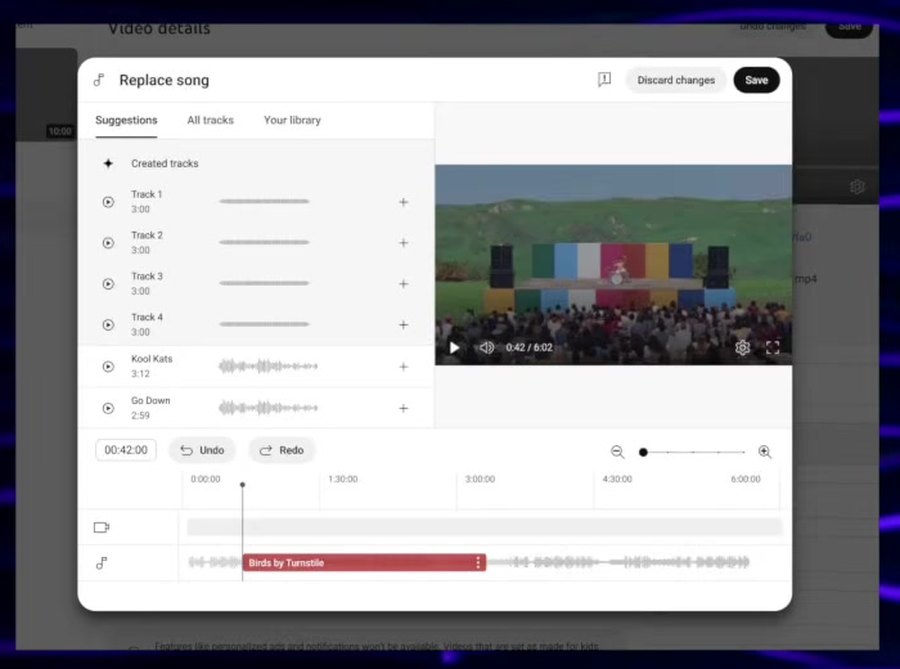This screenshot has height=669, width=900.
Task: Add Track 4 with its plus icon
Action: [404, 325]
